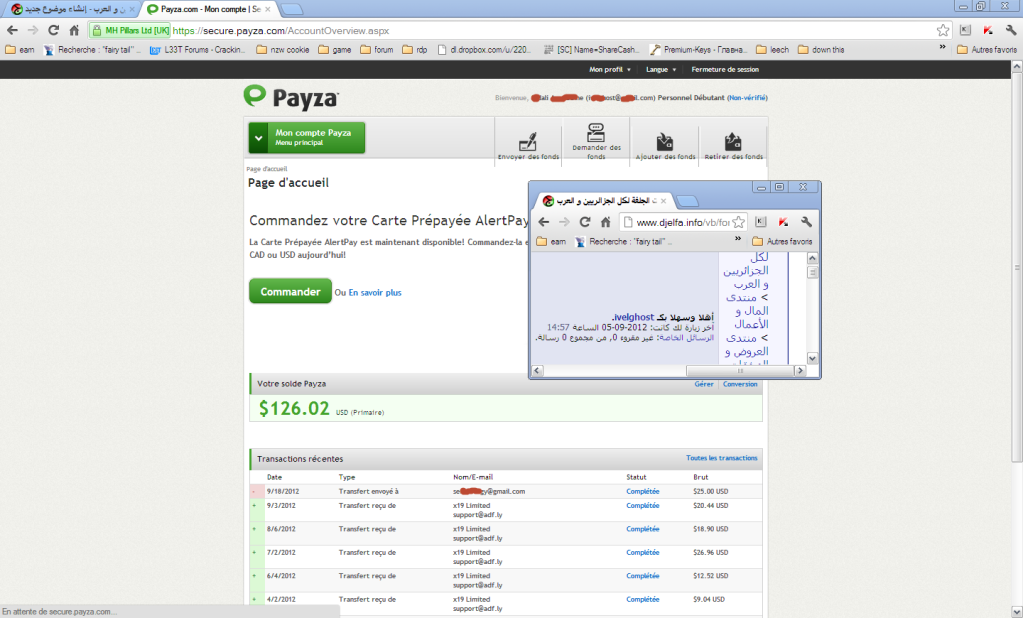Click the home icon in main browser window

(74, 30)
